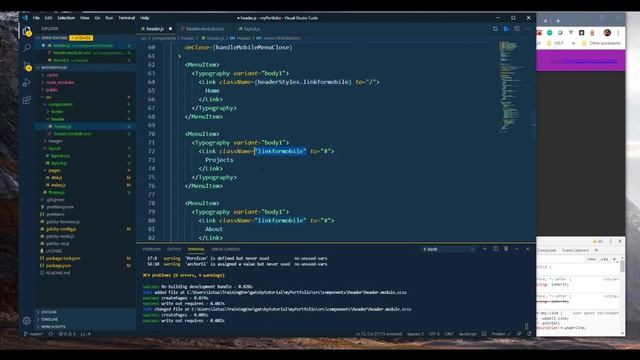Viewport: 640px width, 360px height.
Task: Click the errors and warnings status bar counter
Action: point(67,334)
